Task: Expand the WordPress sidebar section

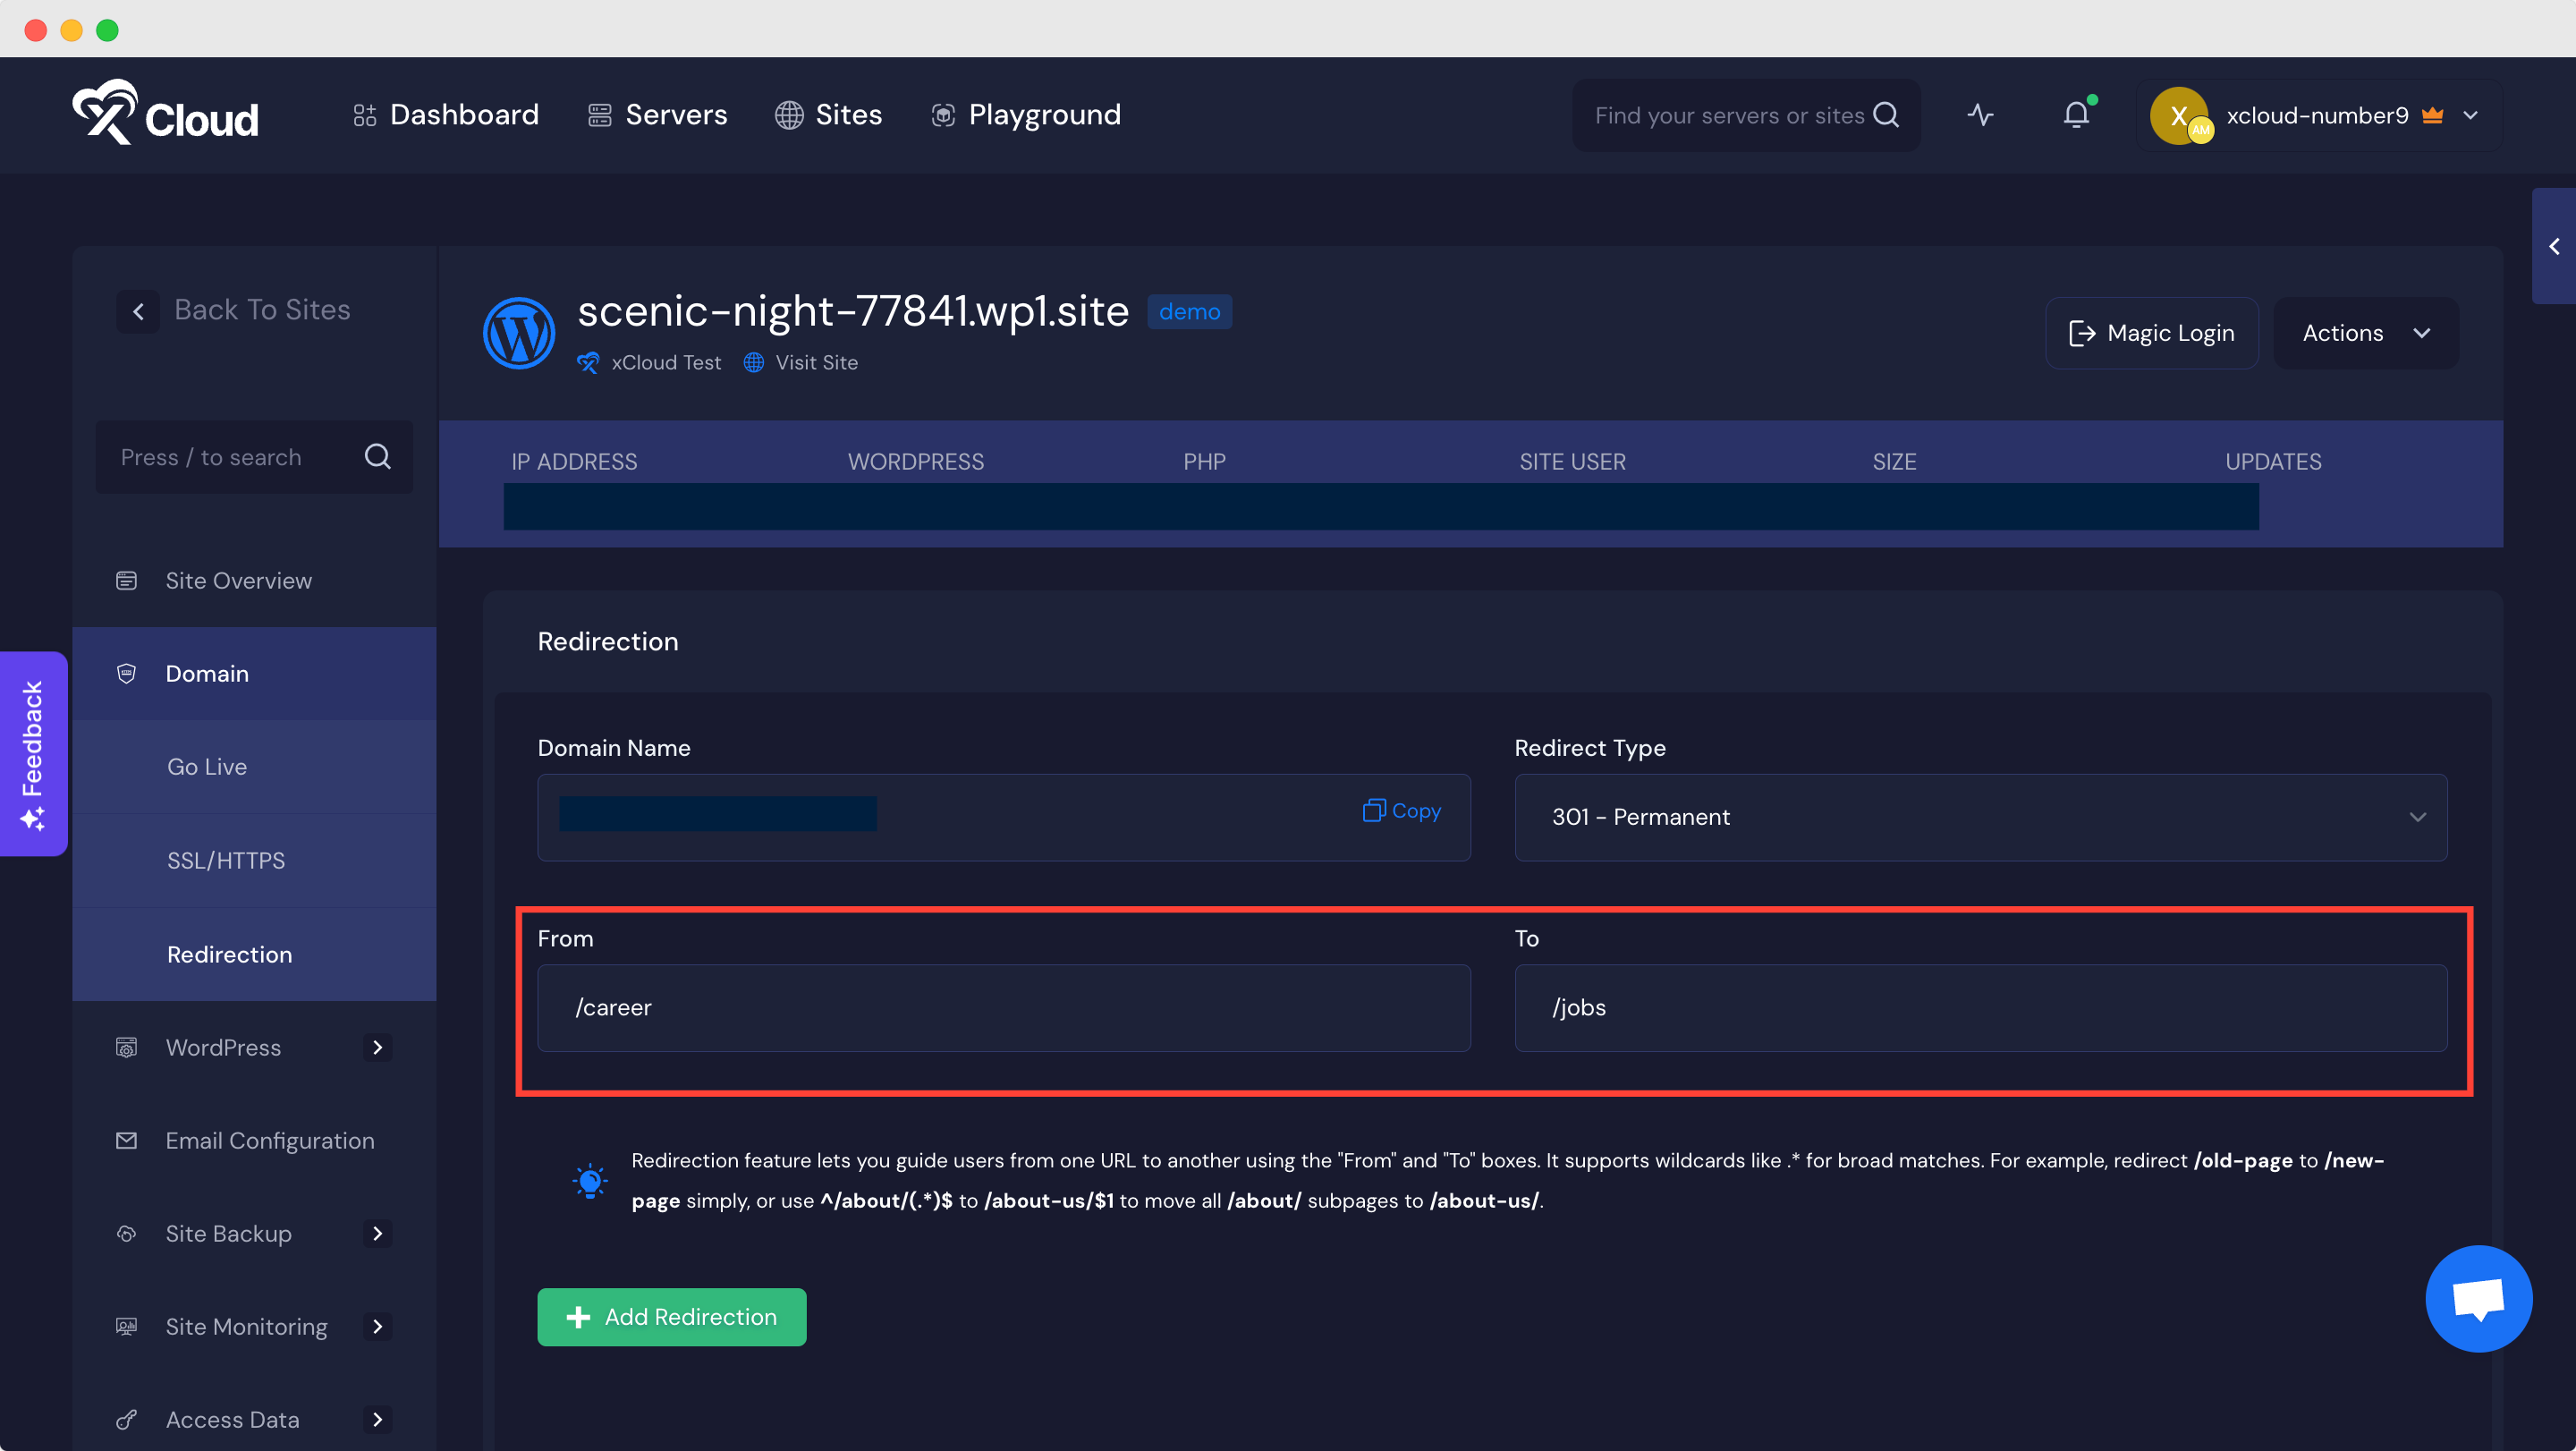Action: [377, 1047]
